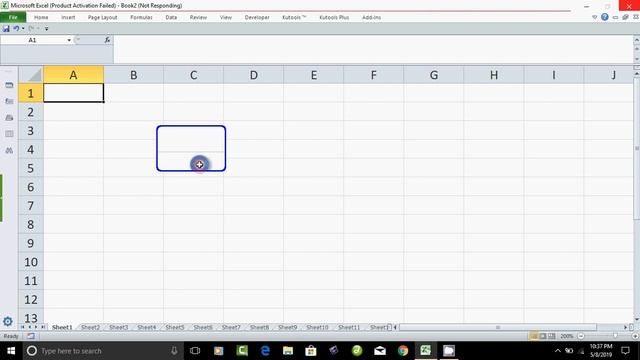This screenshot has width=640, height=360.
Task: Open the Add-Ins ribbon tab
Action: 371,18
